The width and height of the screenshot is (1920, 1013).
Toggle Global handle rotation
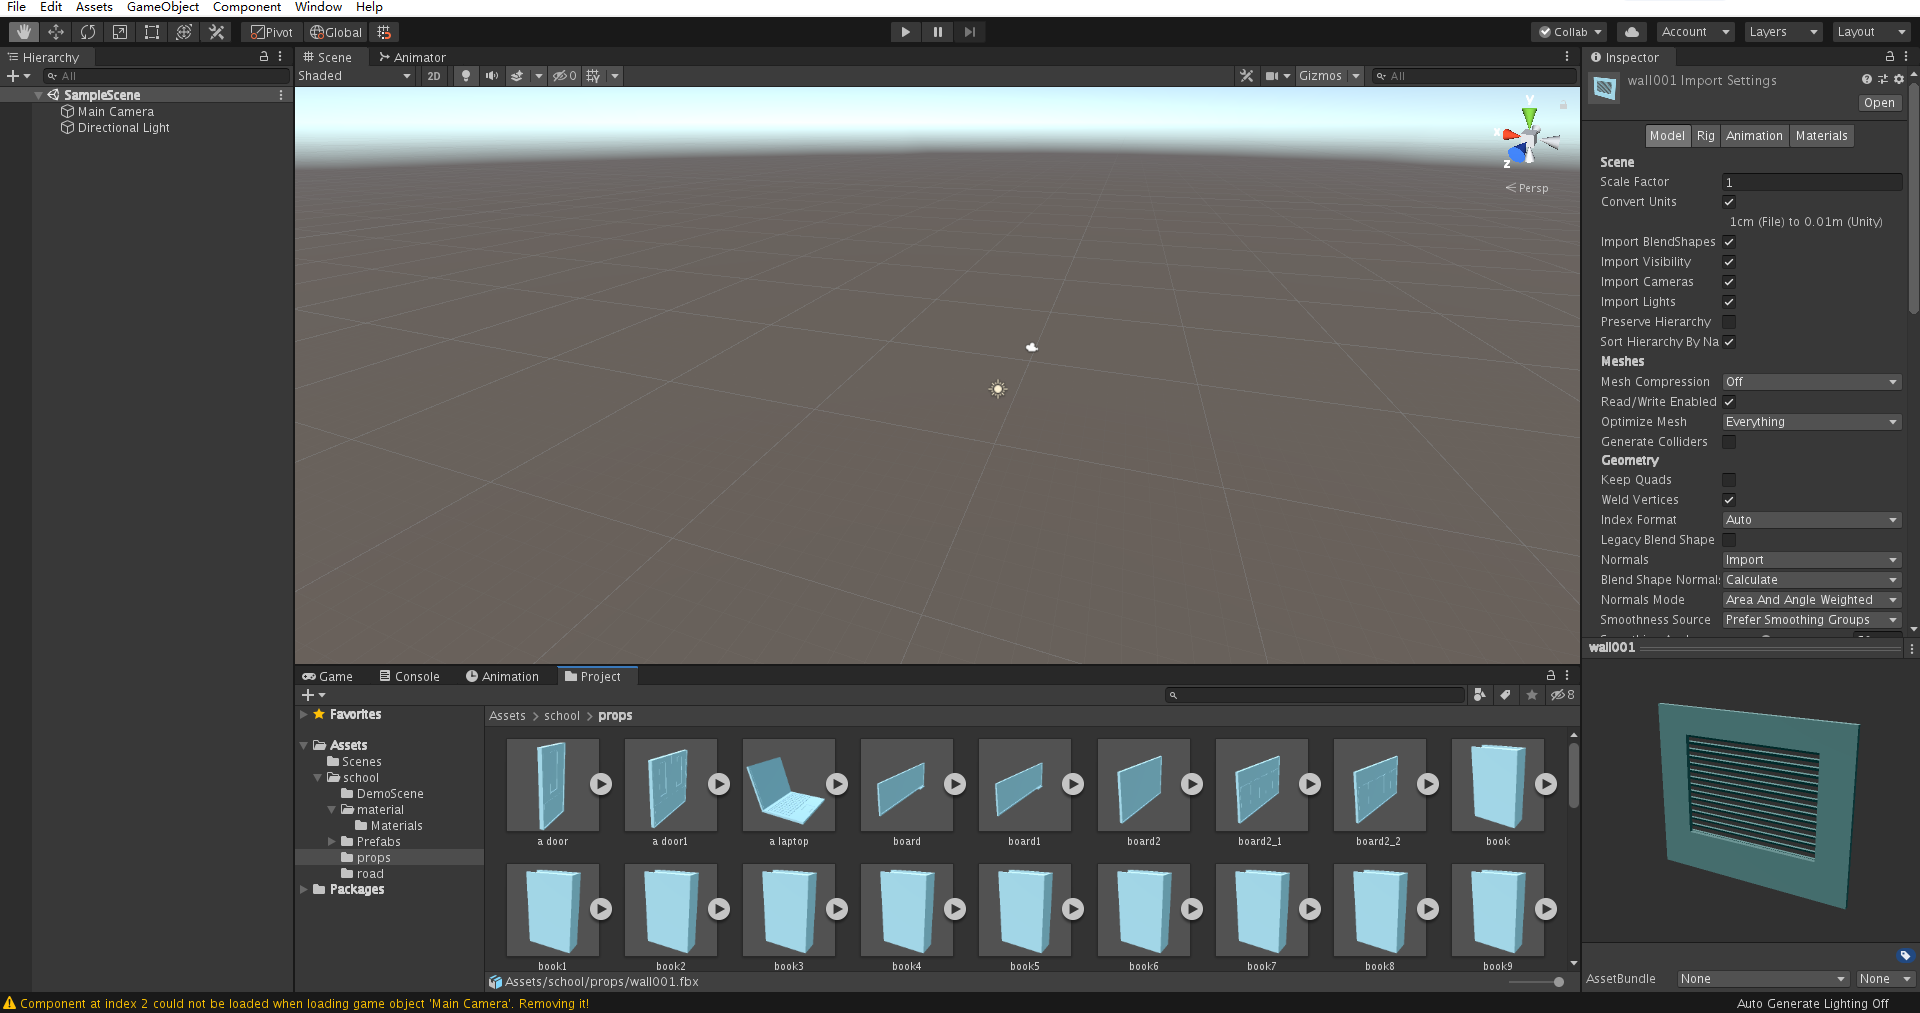(x=336, y=32)
